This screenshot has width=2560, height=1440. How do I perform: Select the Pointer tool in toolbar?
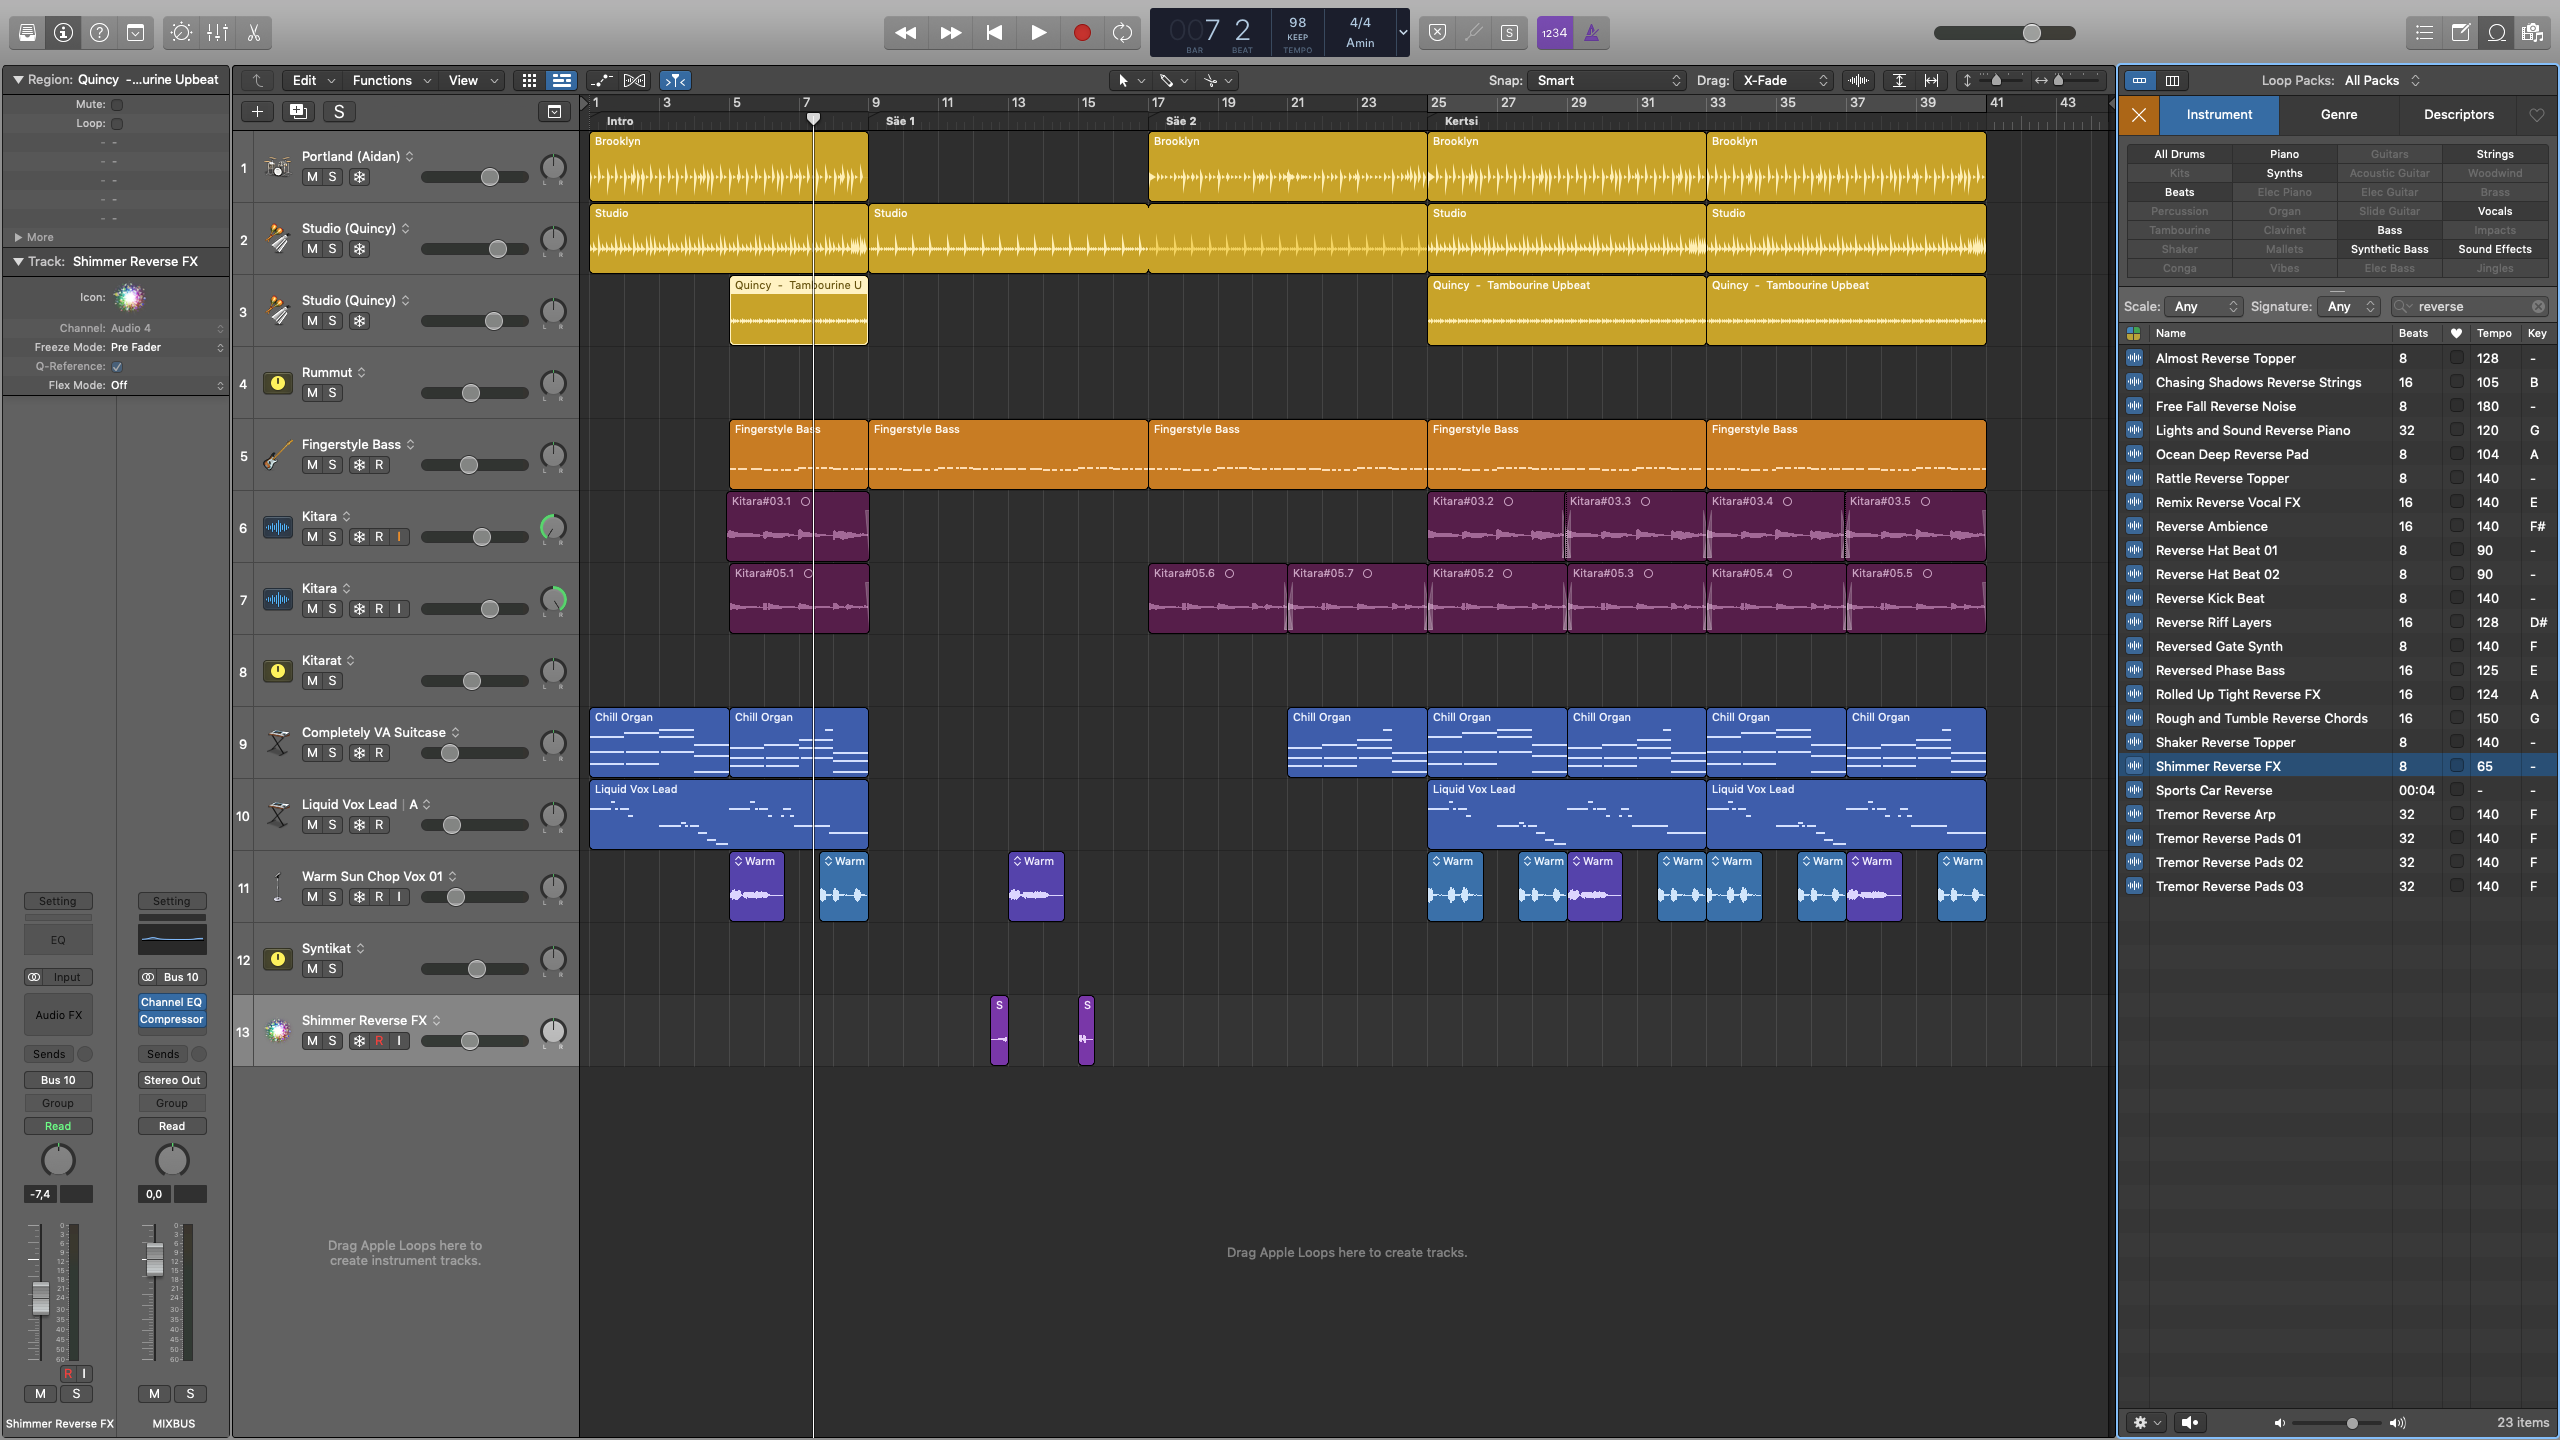(x=1124, y=79)
